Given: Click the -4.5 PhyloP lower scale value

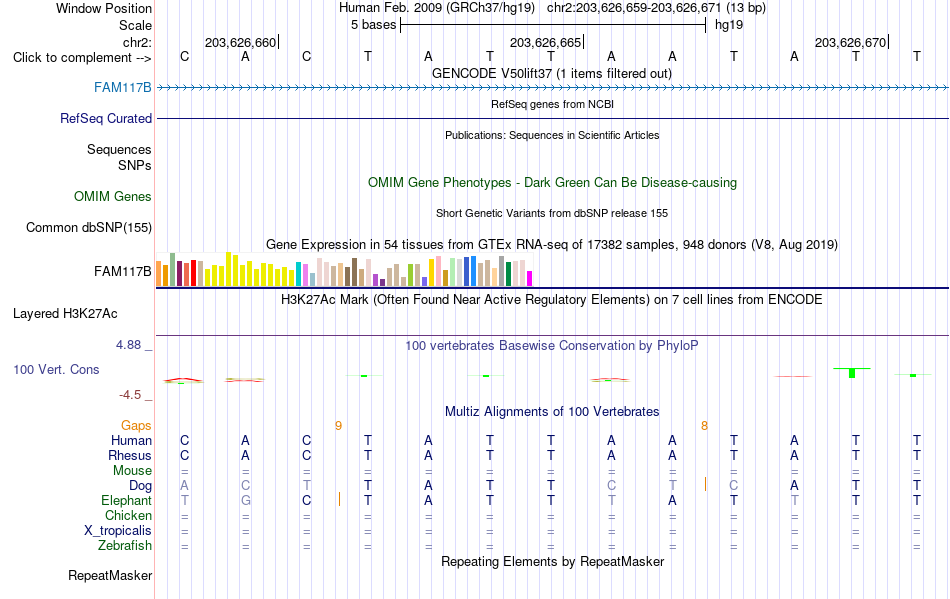Looking at the screenshot, I should 130,395.
